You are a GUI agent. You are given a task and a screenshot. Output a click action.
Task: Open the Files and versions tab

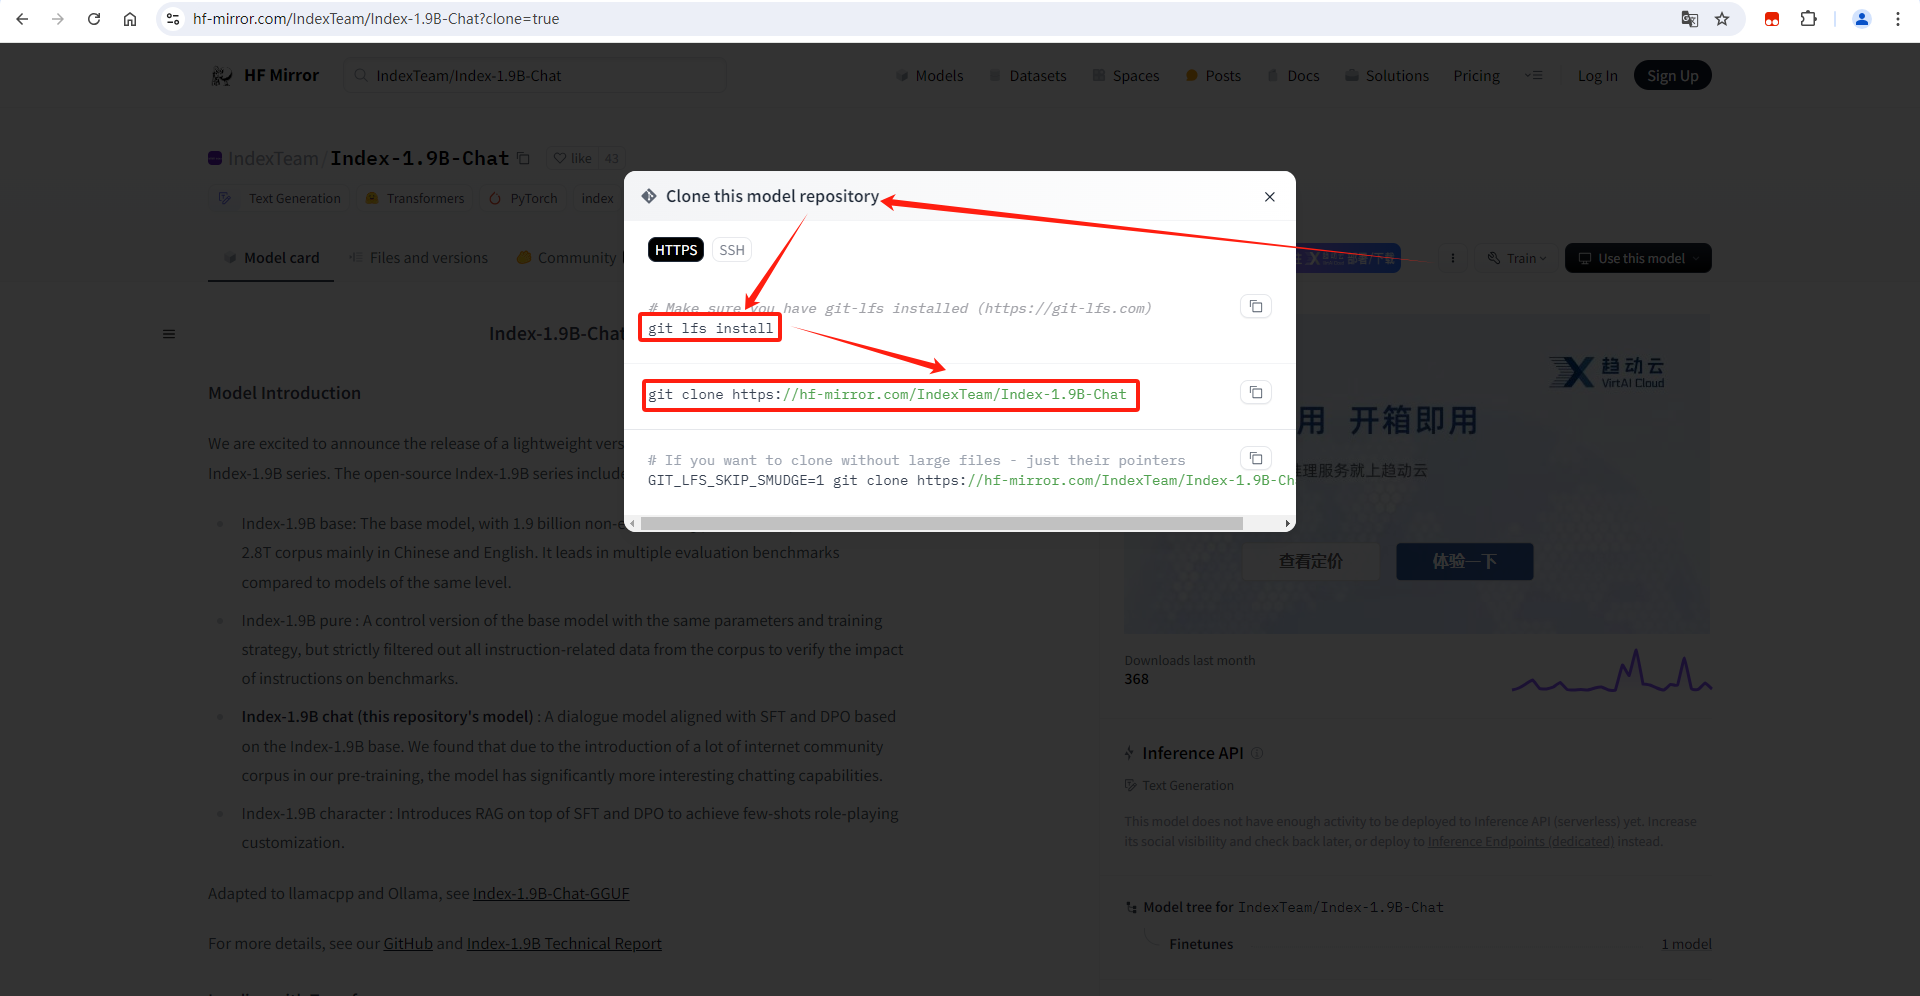point(419,258)
